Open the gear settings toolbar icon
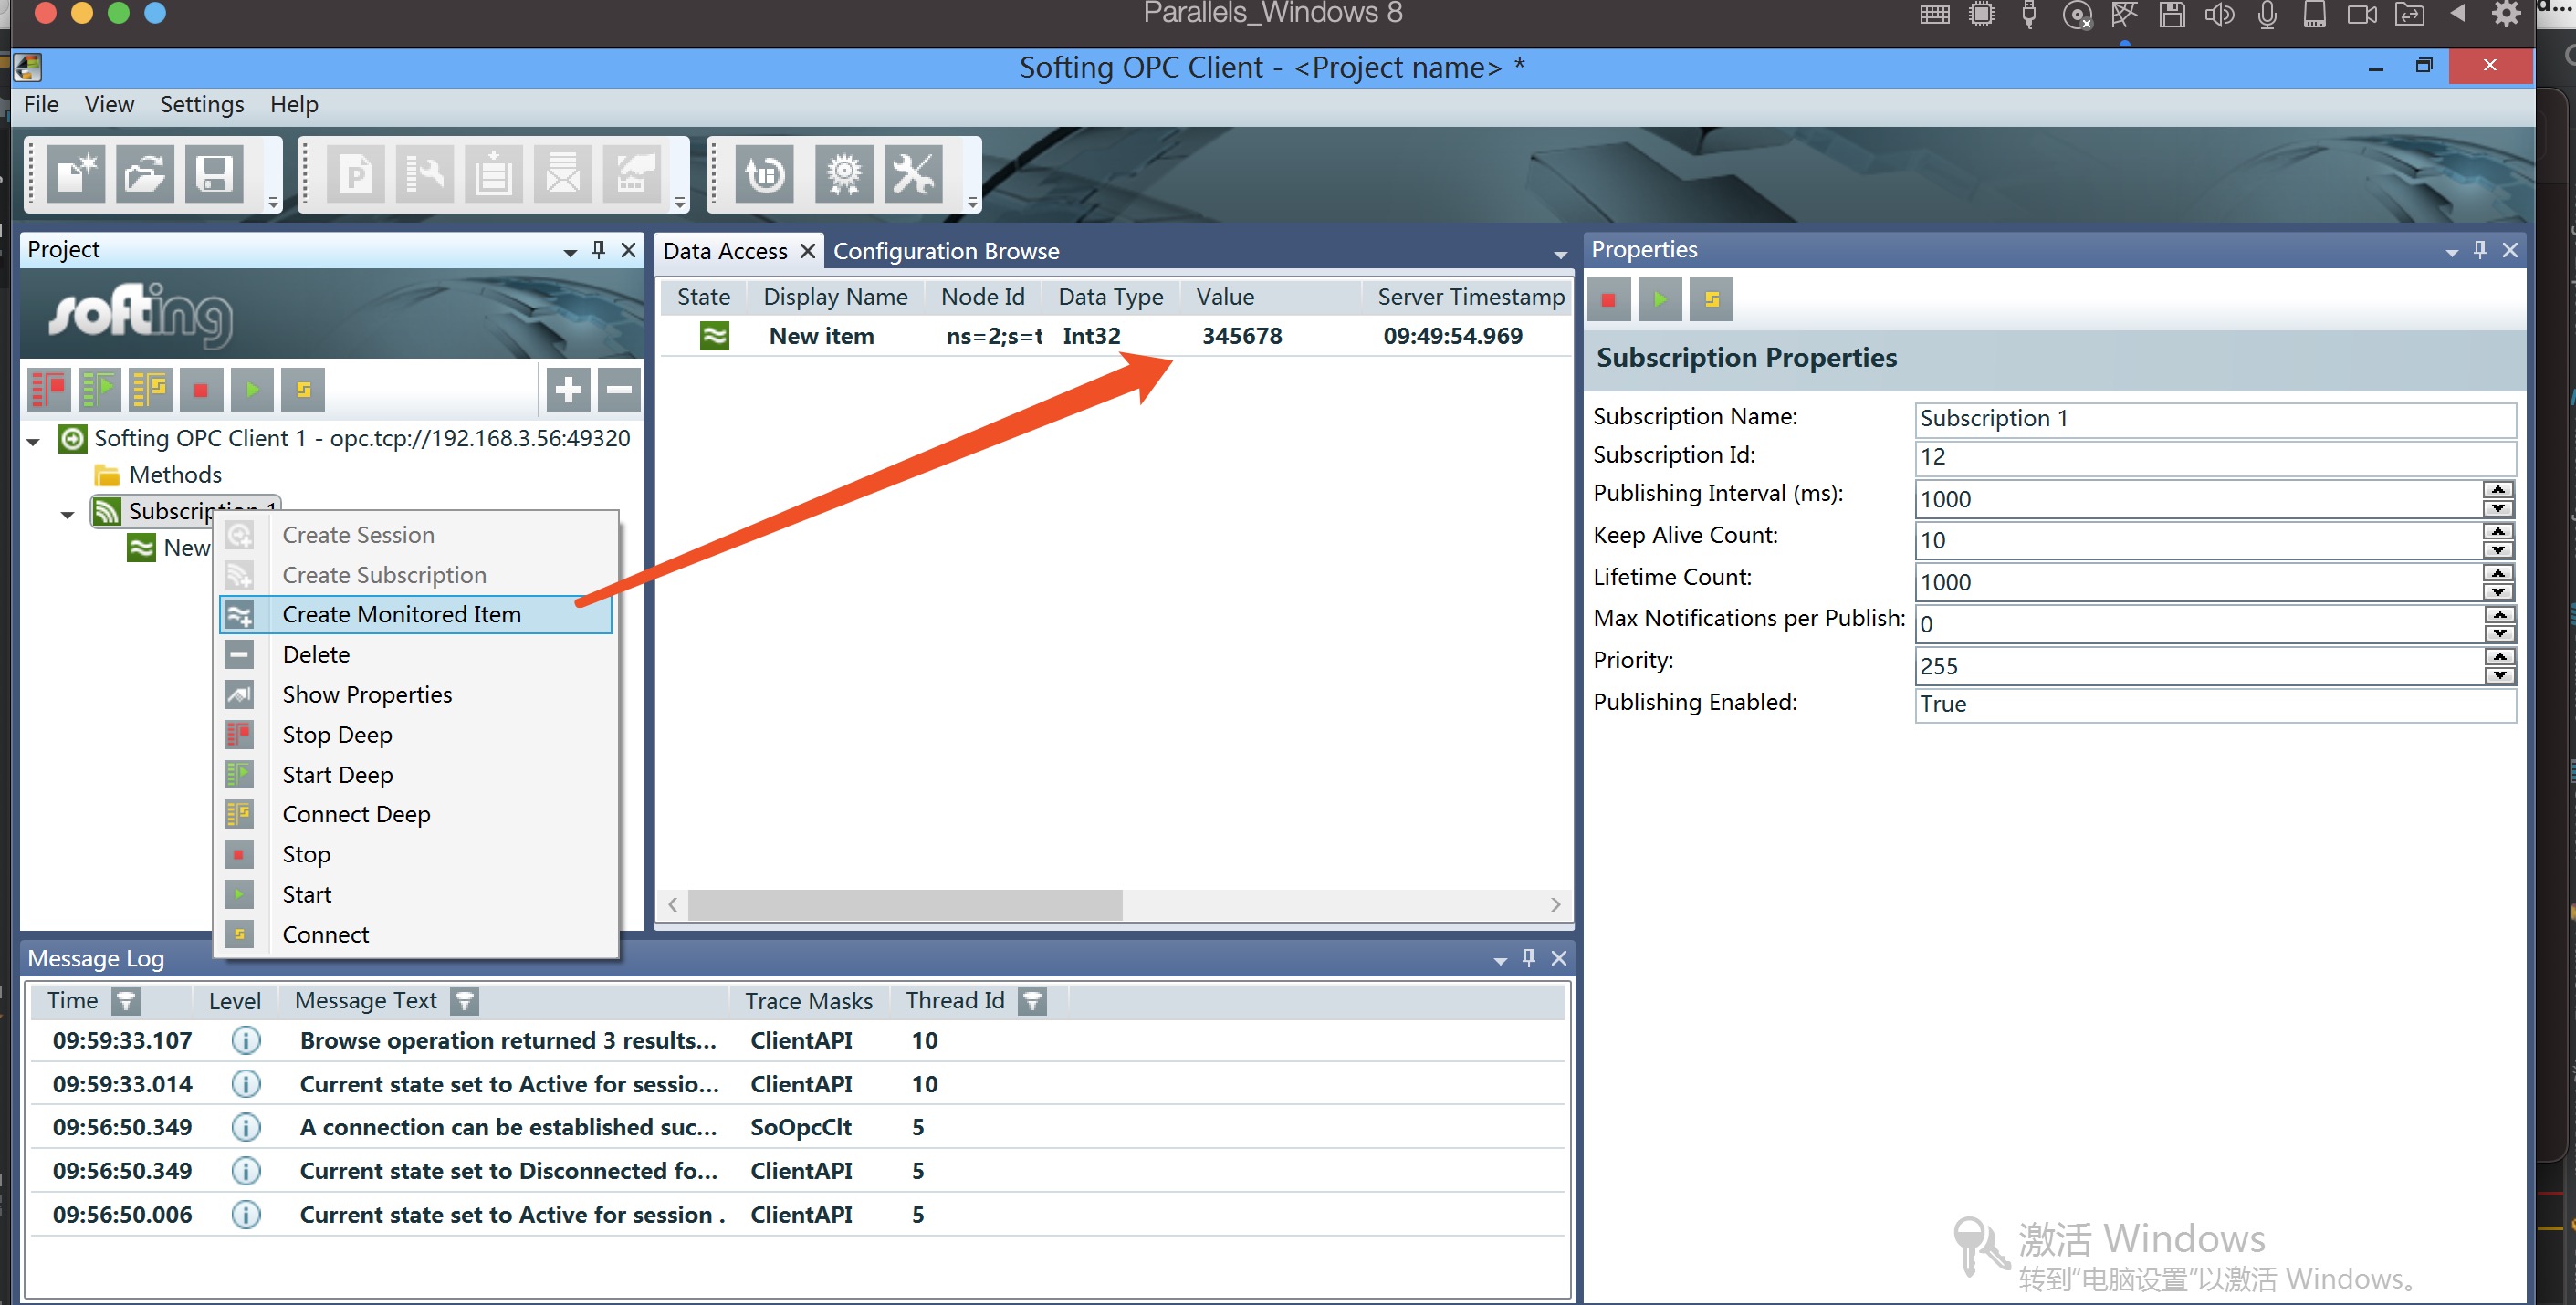Viewport: 2576px width, 1305px height. tap(844, 175)
